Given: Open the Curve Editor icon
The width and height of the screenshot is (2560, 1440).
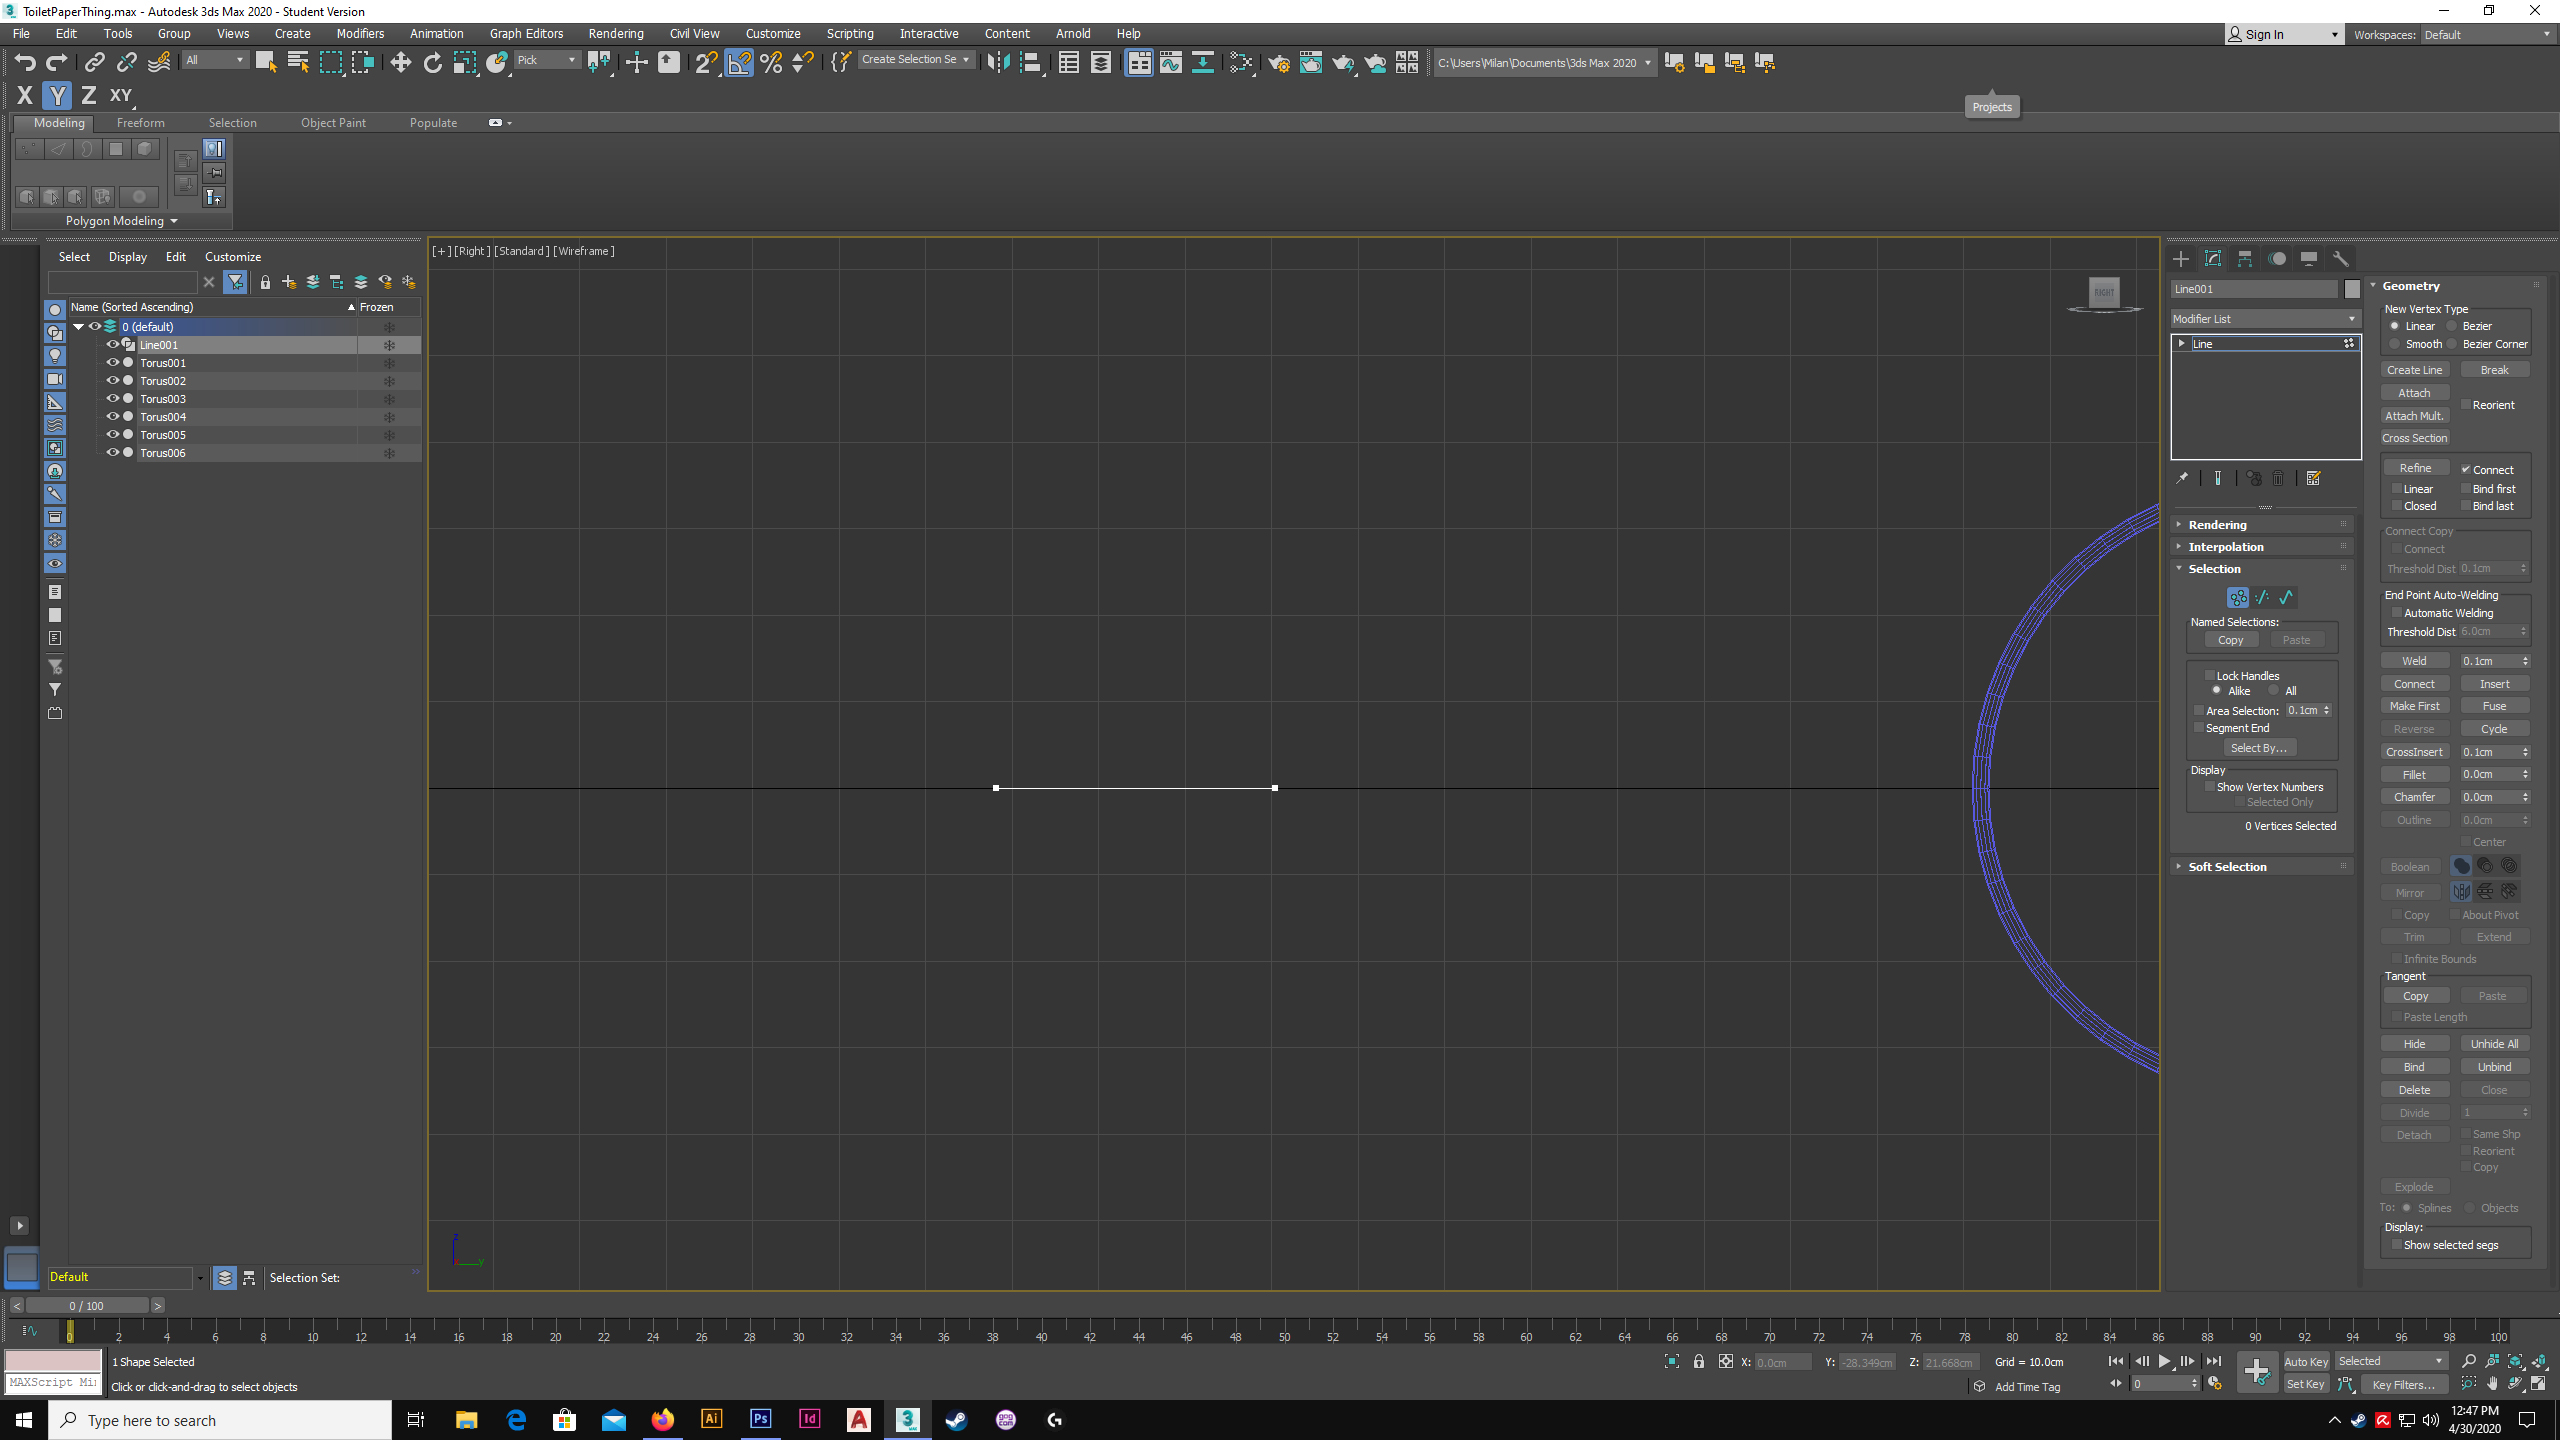Looking at the screenshot, I should click(x=1170, y=62).
